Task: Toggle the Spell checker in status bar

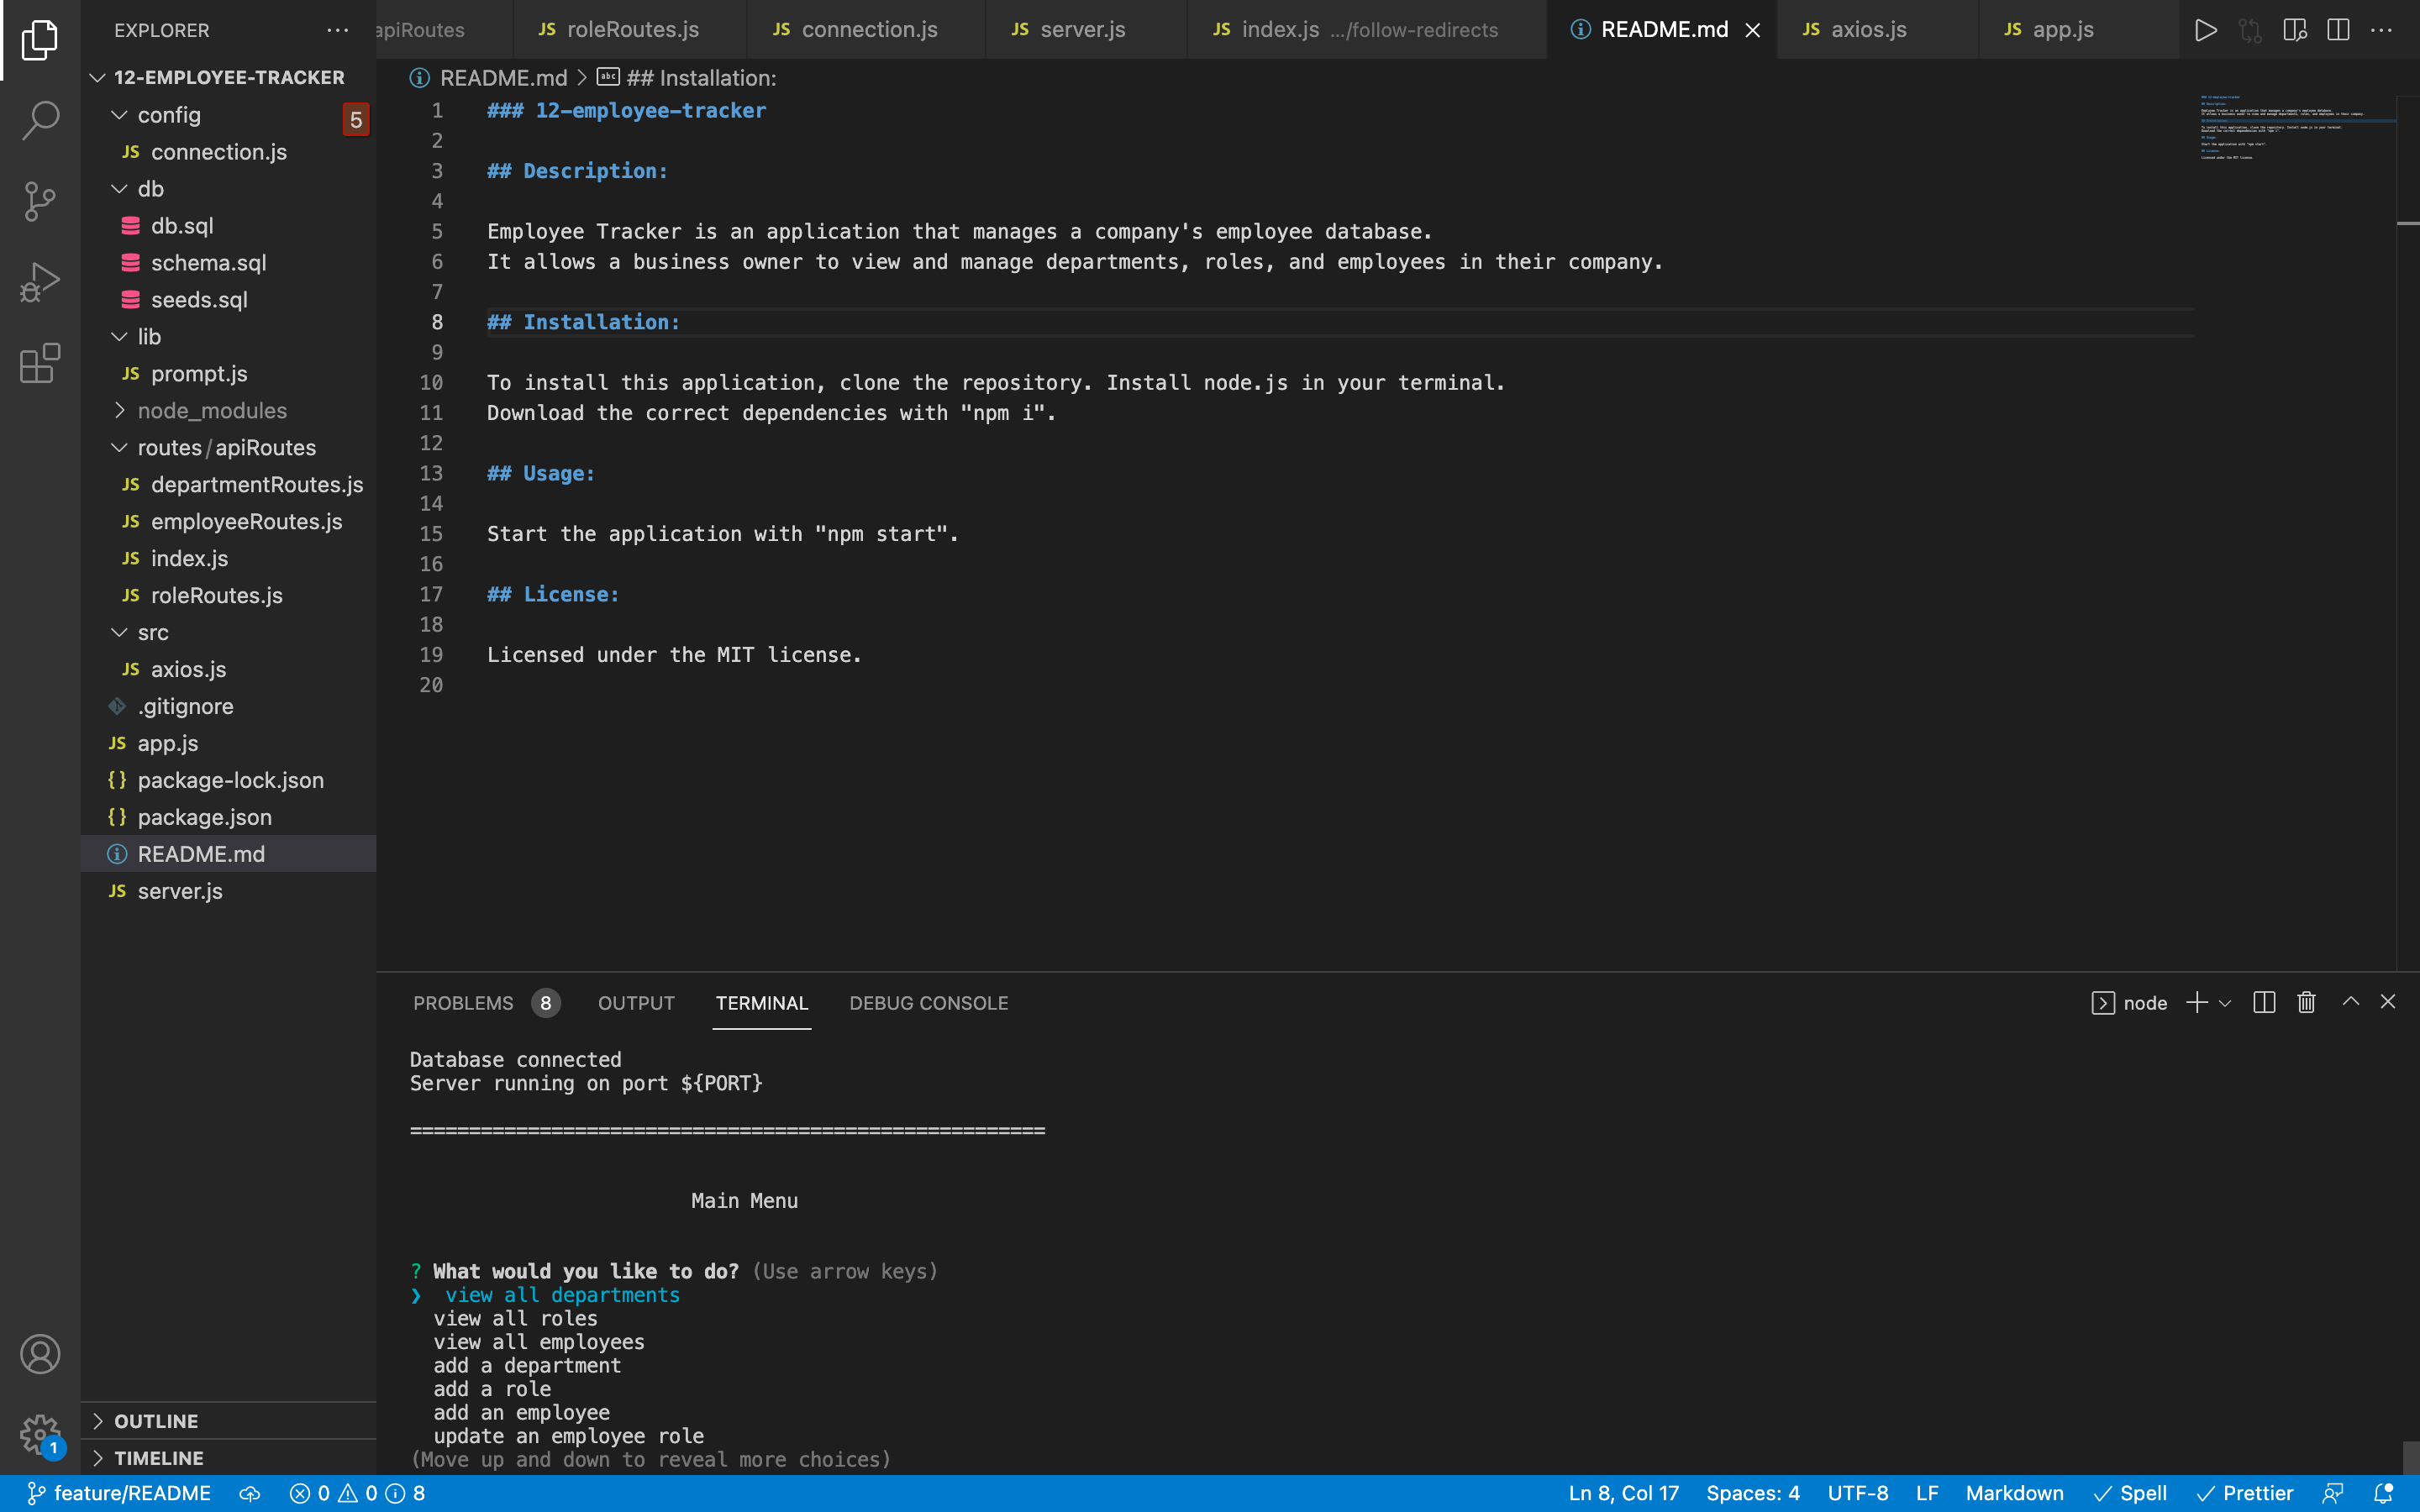Action: click(2130, 1493)
